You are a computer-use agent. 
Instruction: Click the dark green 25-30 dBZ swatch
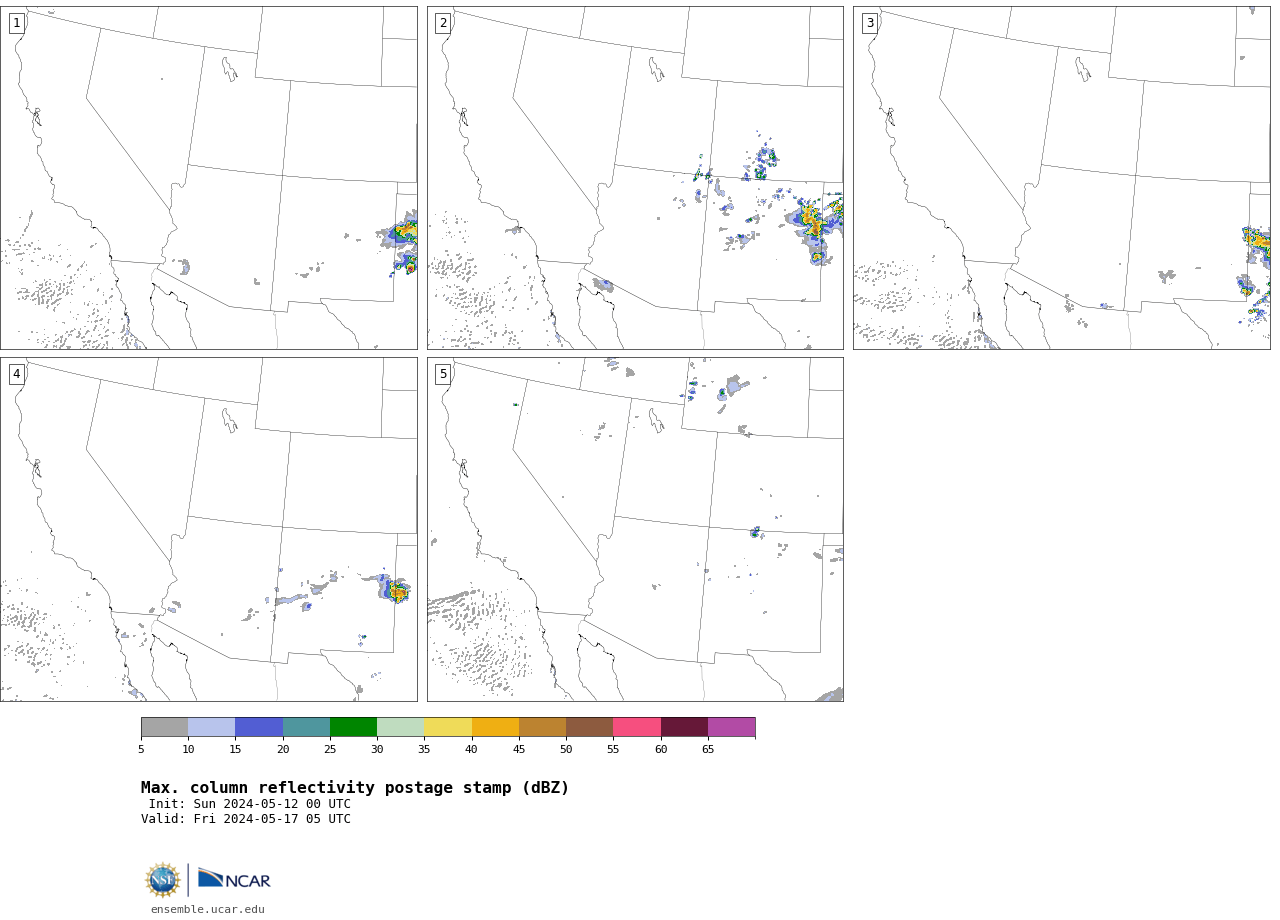(354, 727)
